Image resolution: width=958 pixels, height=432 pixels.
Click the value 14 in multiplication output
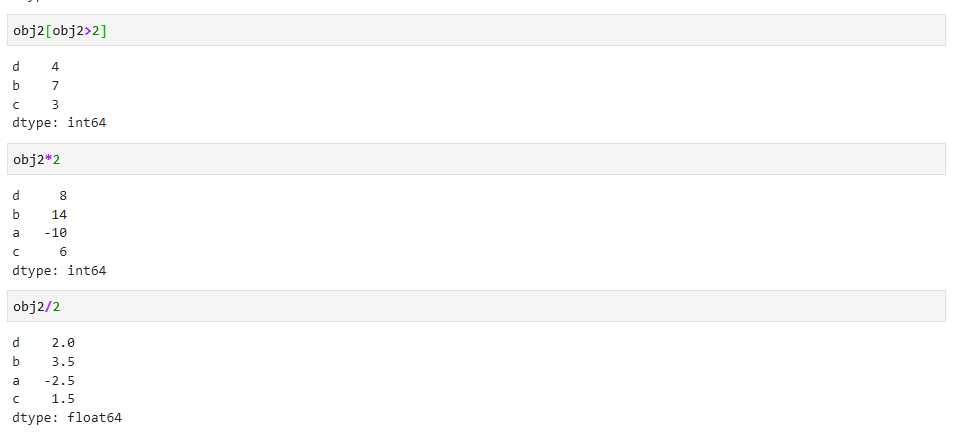pos(59,214)
